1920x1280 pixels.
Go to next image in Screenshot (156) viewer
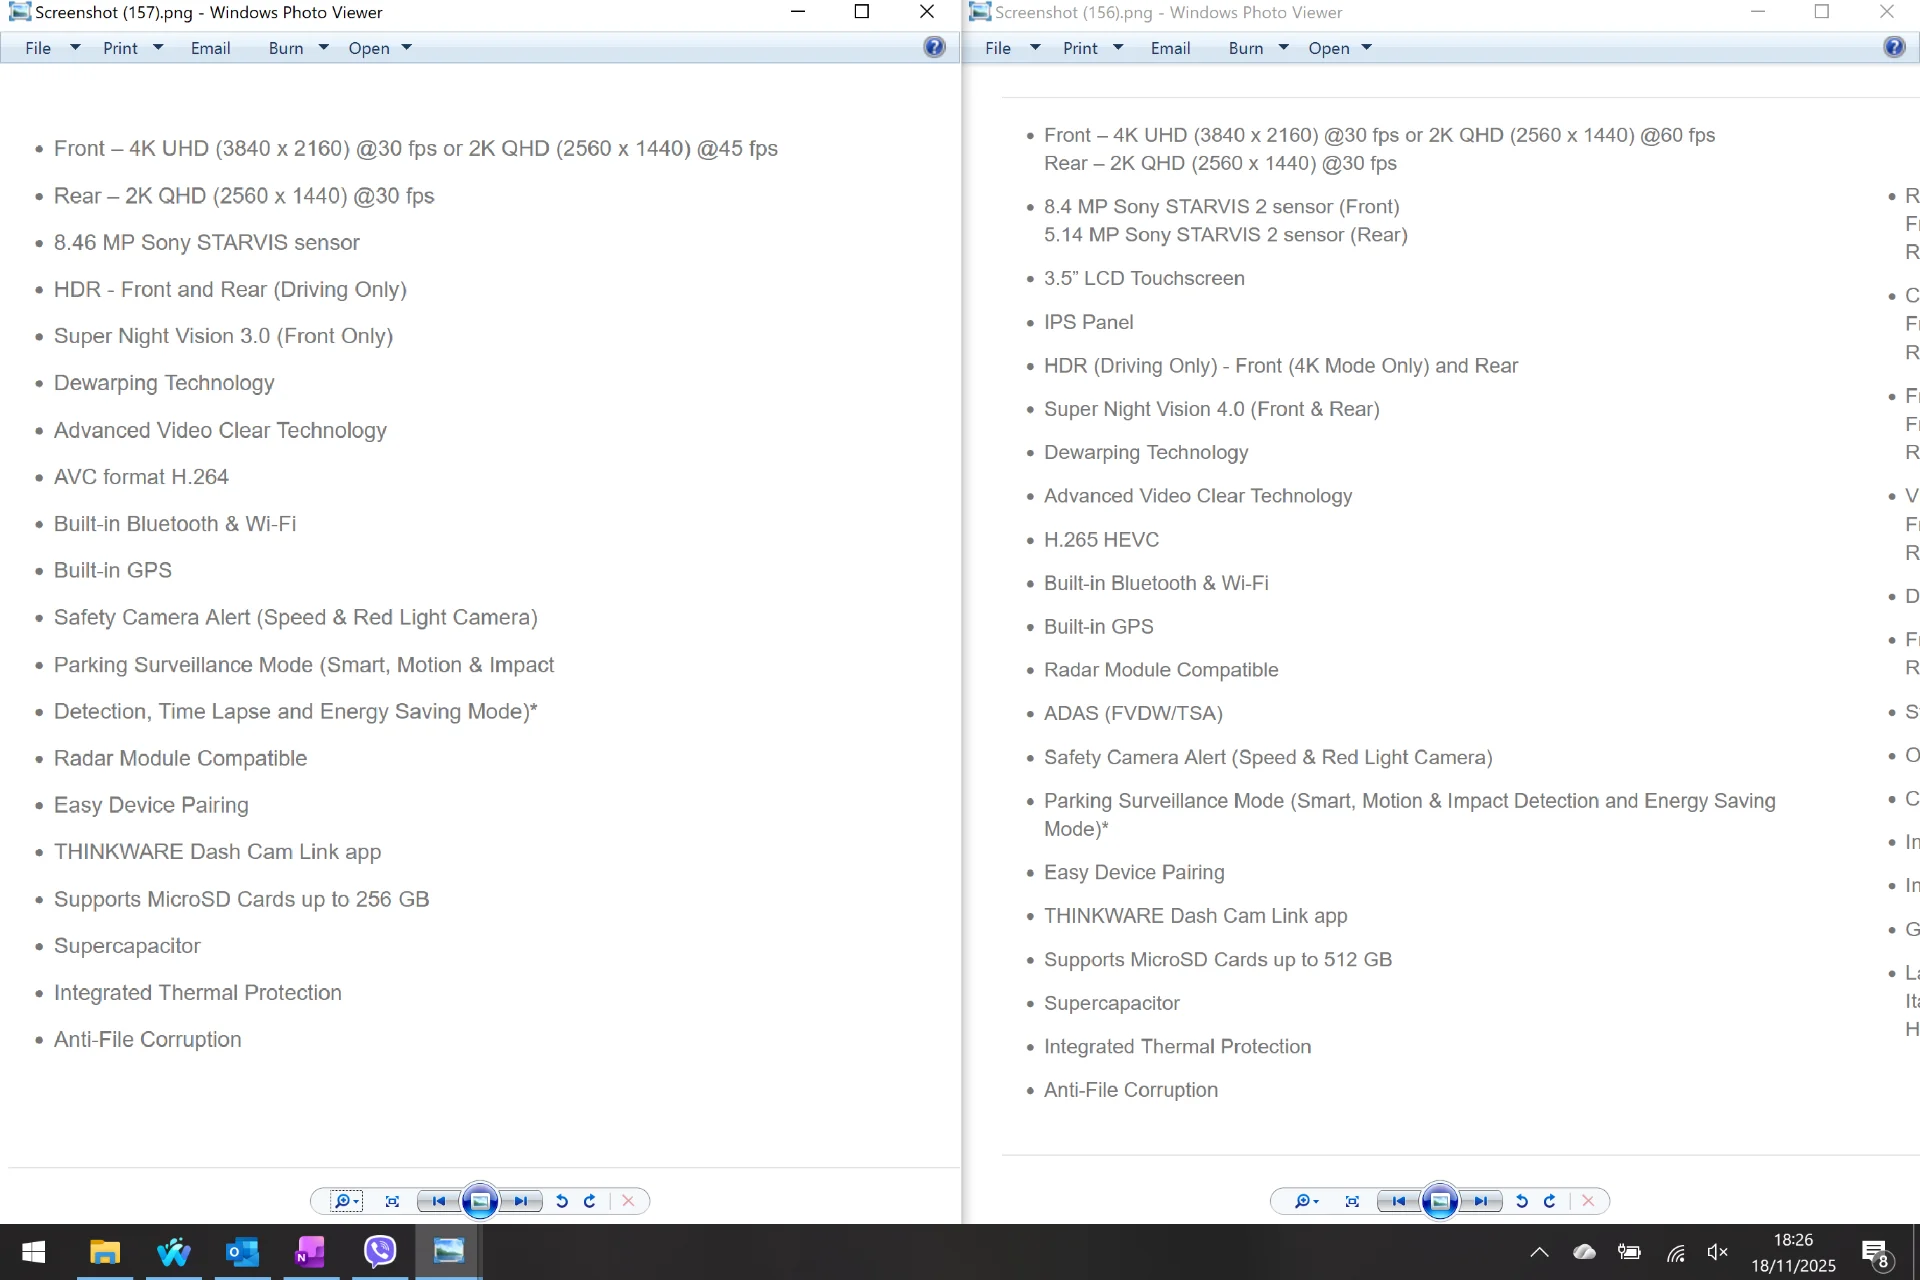(1481, 1201)
